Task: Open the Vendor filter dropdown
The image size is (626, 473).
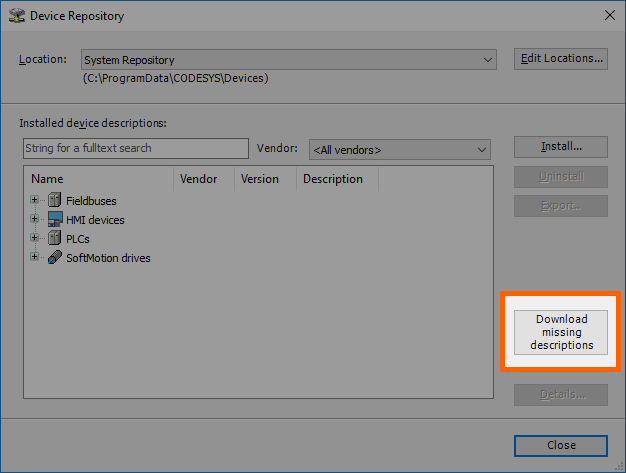Action: 481,150
